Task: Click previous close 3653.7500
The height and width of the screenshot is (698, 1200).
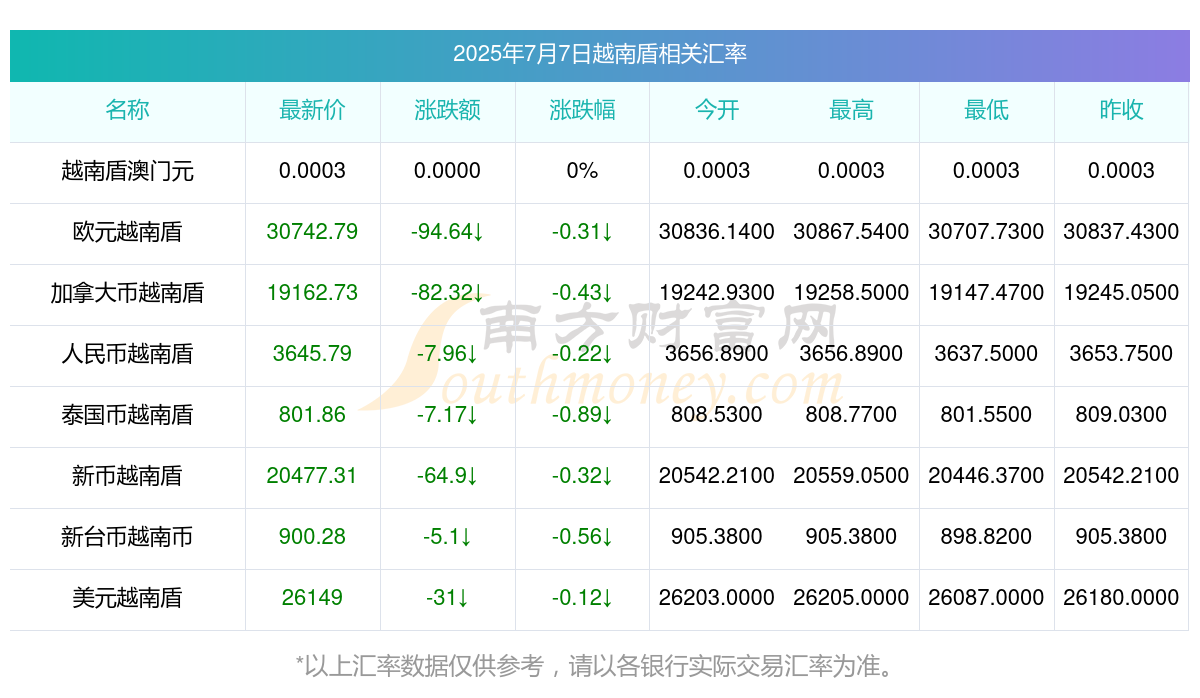Action: coord(1121,354)
